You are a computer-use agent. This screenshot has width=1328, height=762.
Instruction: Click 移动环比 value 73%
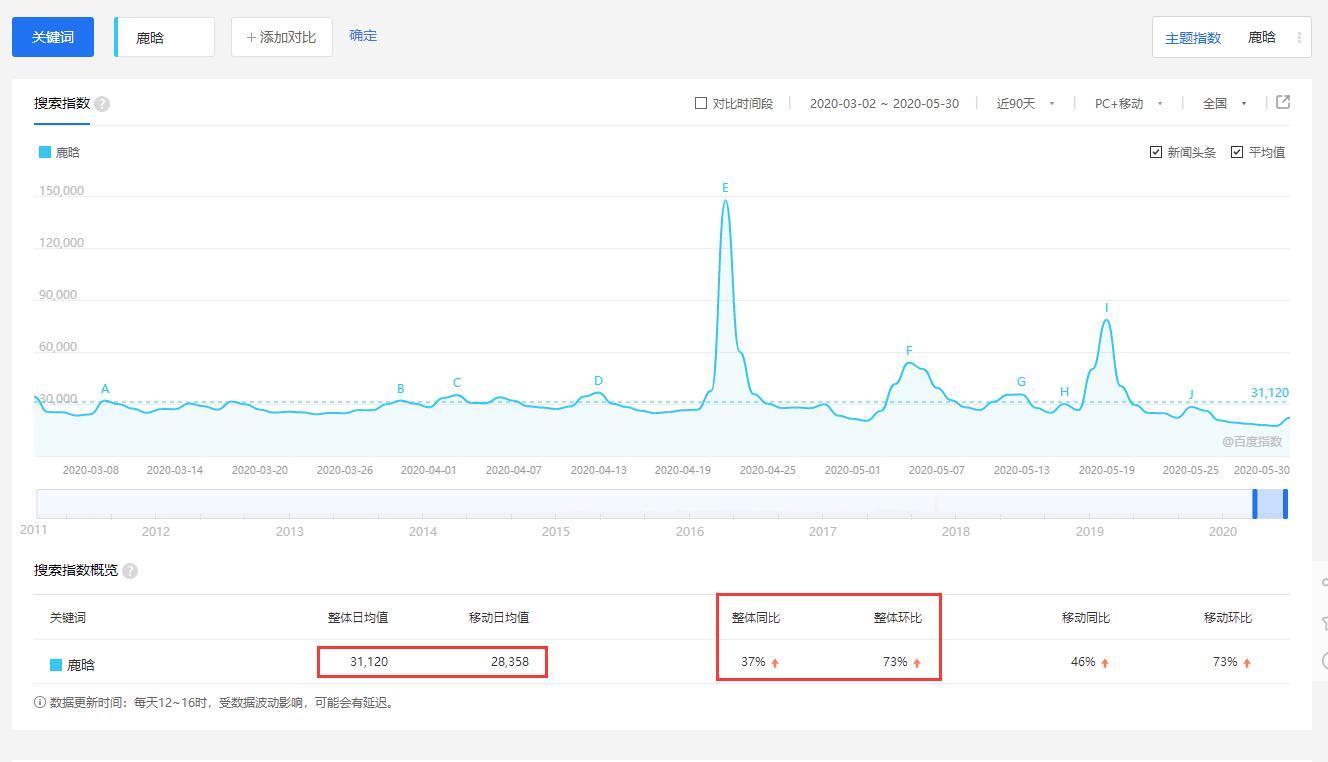pos(1225,662)
